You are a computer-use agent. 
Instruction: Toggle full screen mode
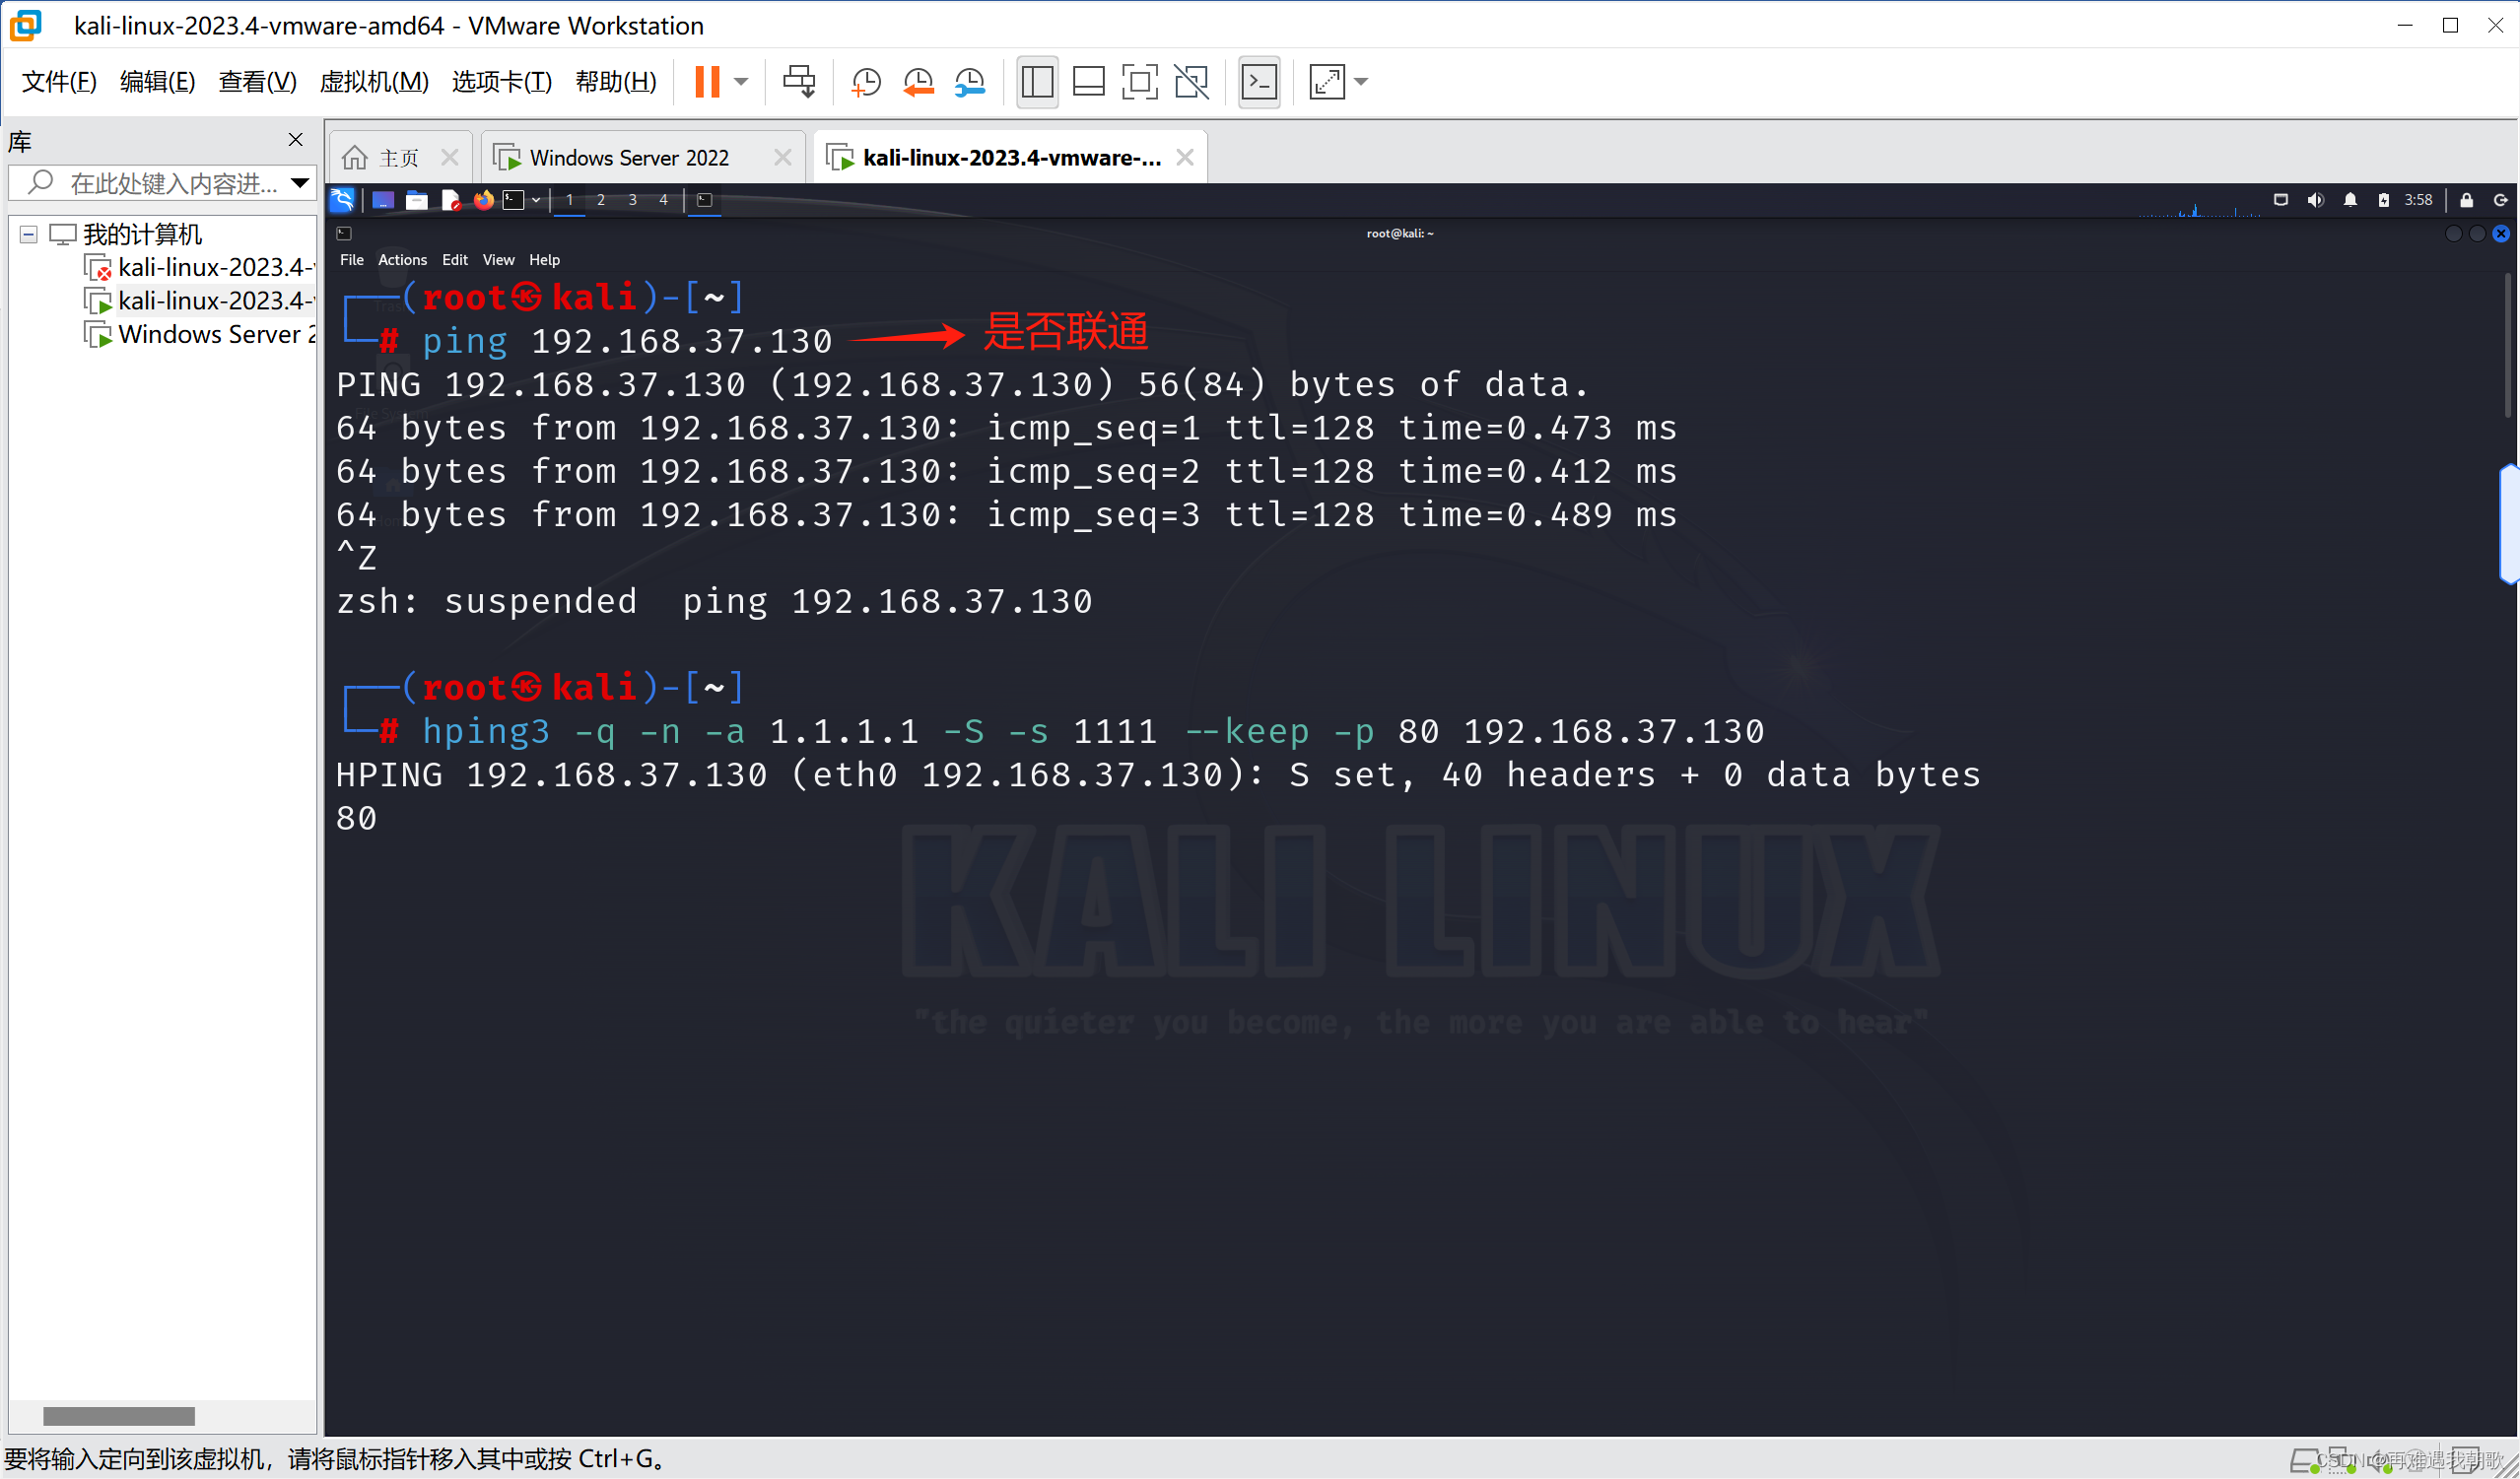1139,81
